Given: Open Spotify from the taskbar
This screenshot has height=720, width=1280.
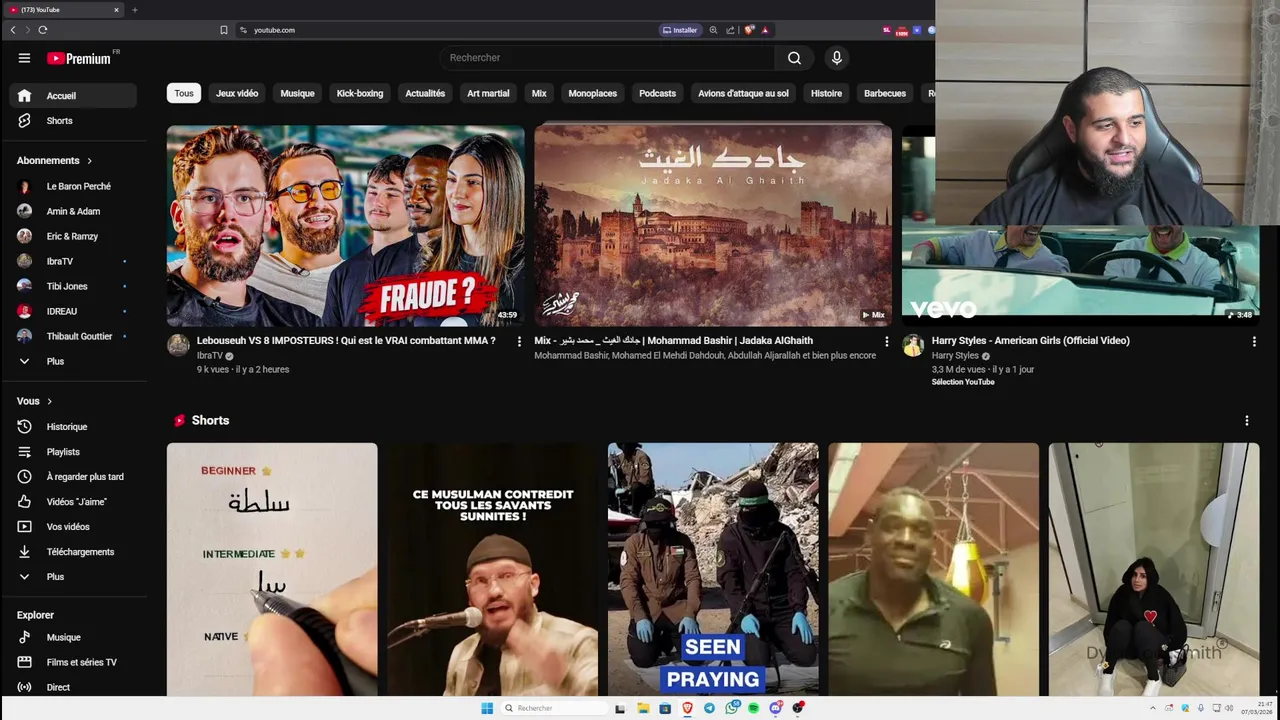Looking at the screenshot, I should point(754,708).
